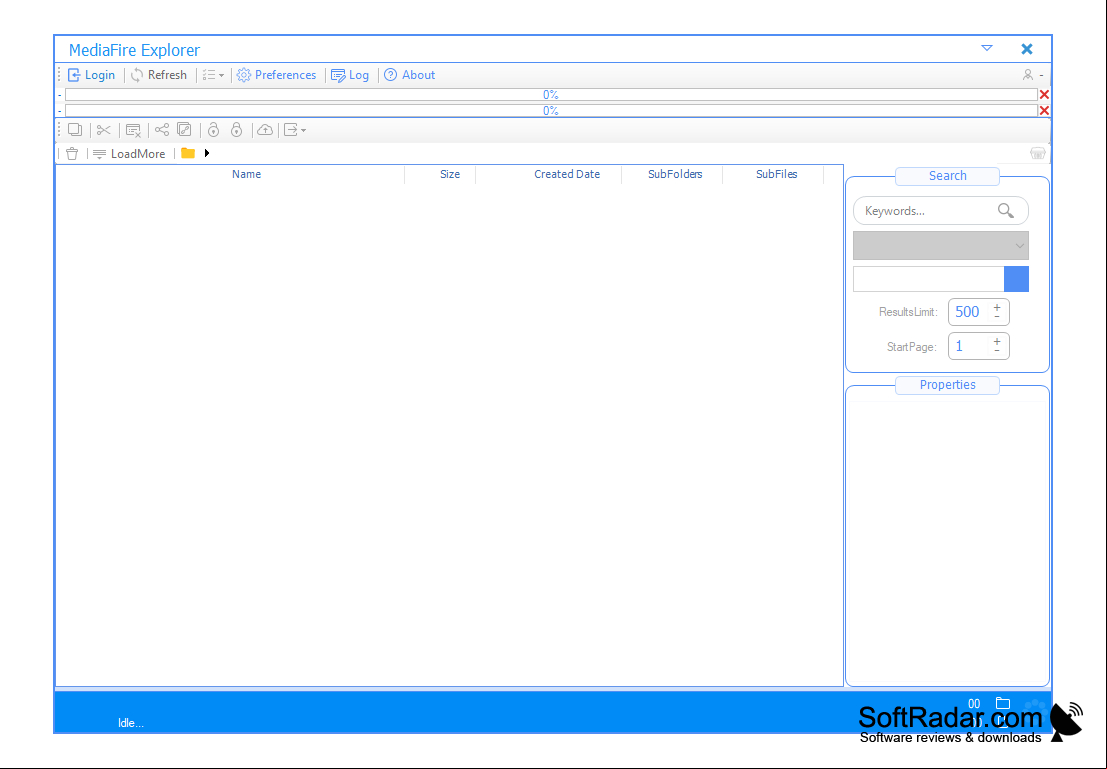1107x769 pixels.
Task: Click the blue square button
Action: [x=1017, y=279]
